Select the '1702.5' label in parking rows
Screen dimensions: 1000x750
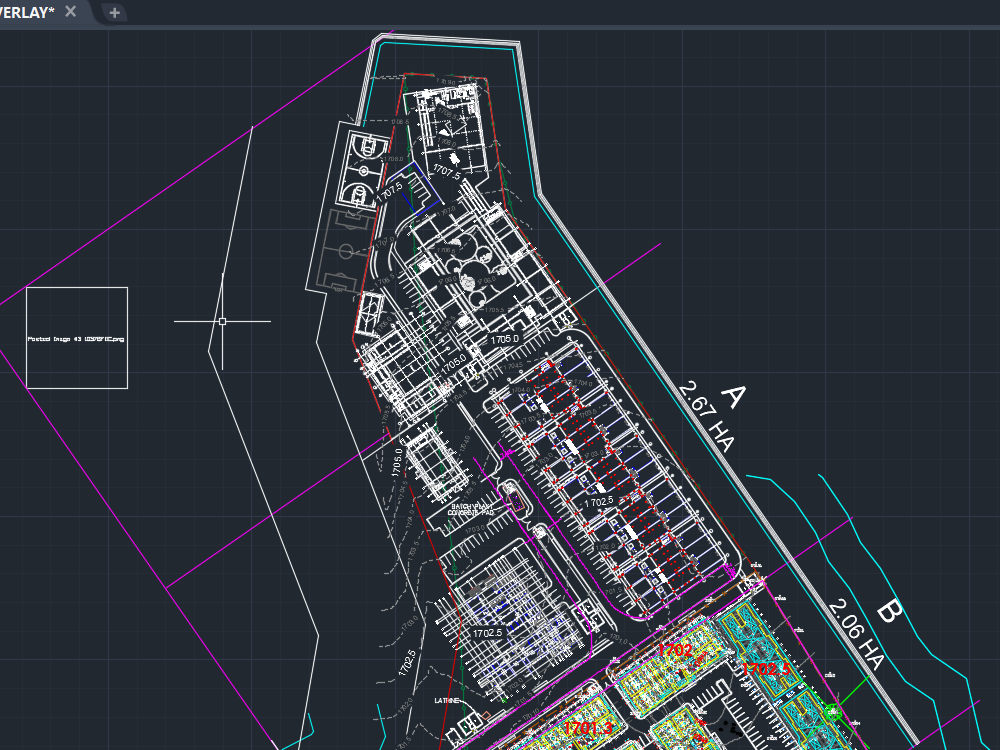point(598,502)
